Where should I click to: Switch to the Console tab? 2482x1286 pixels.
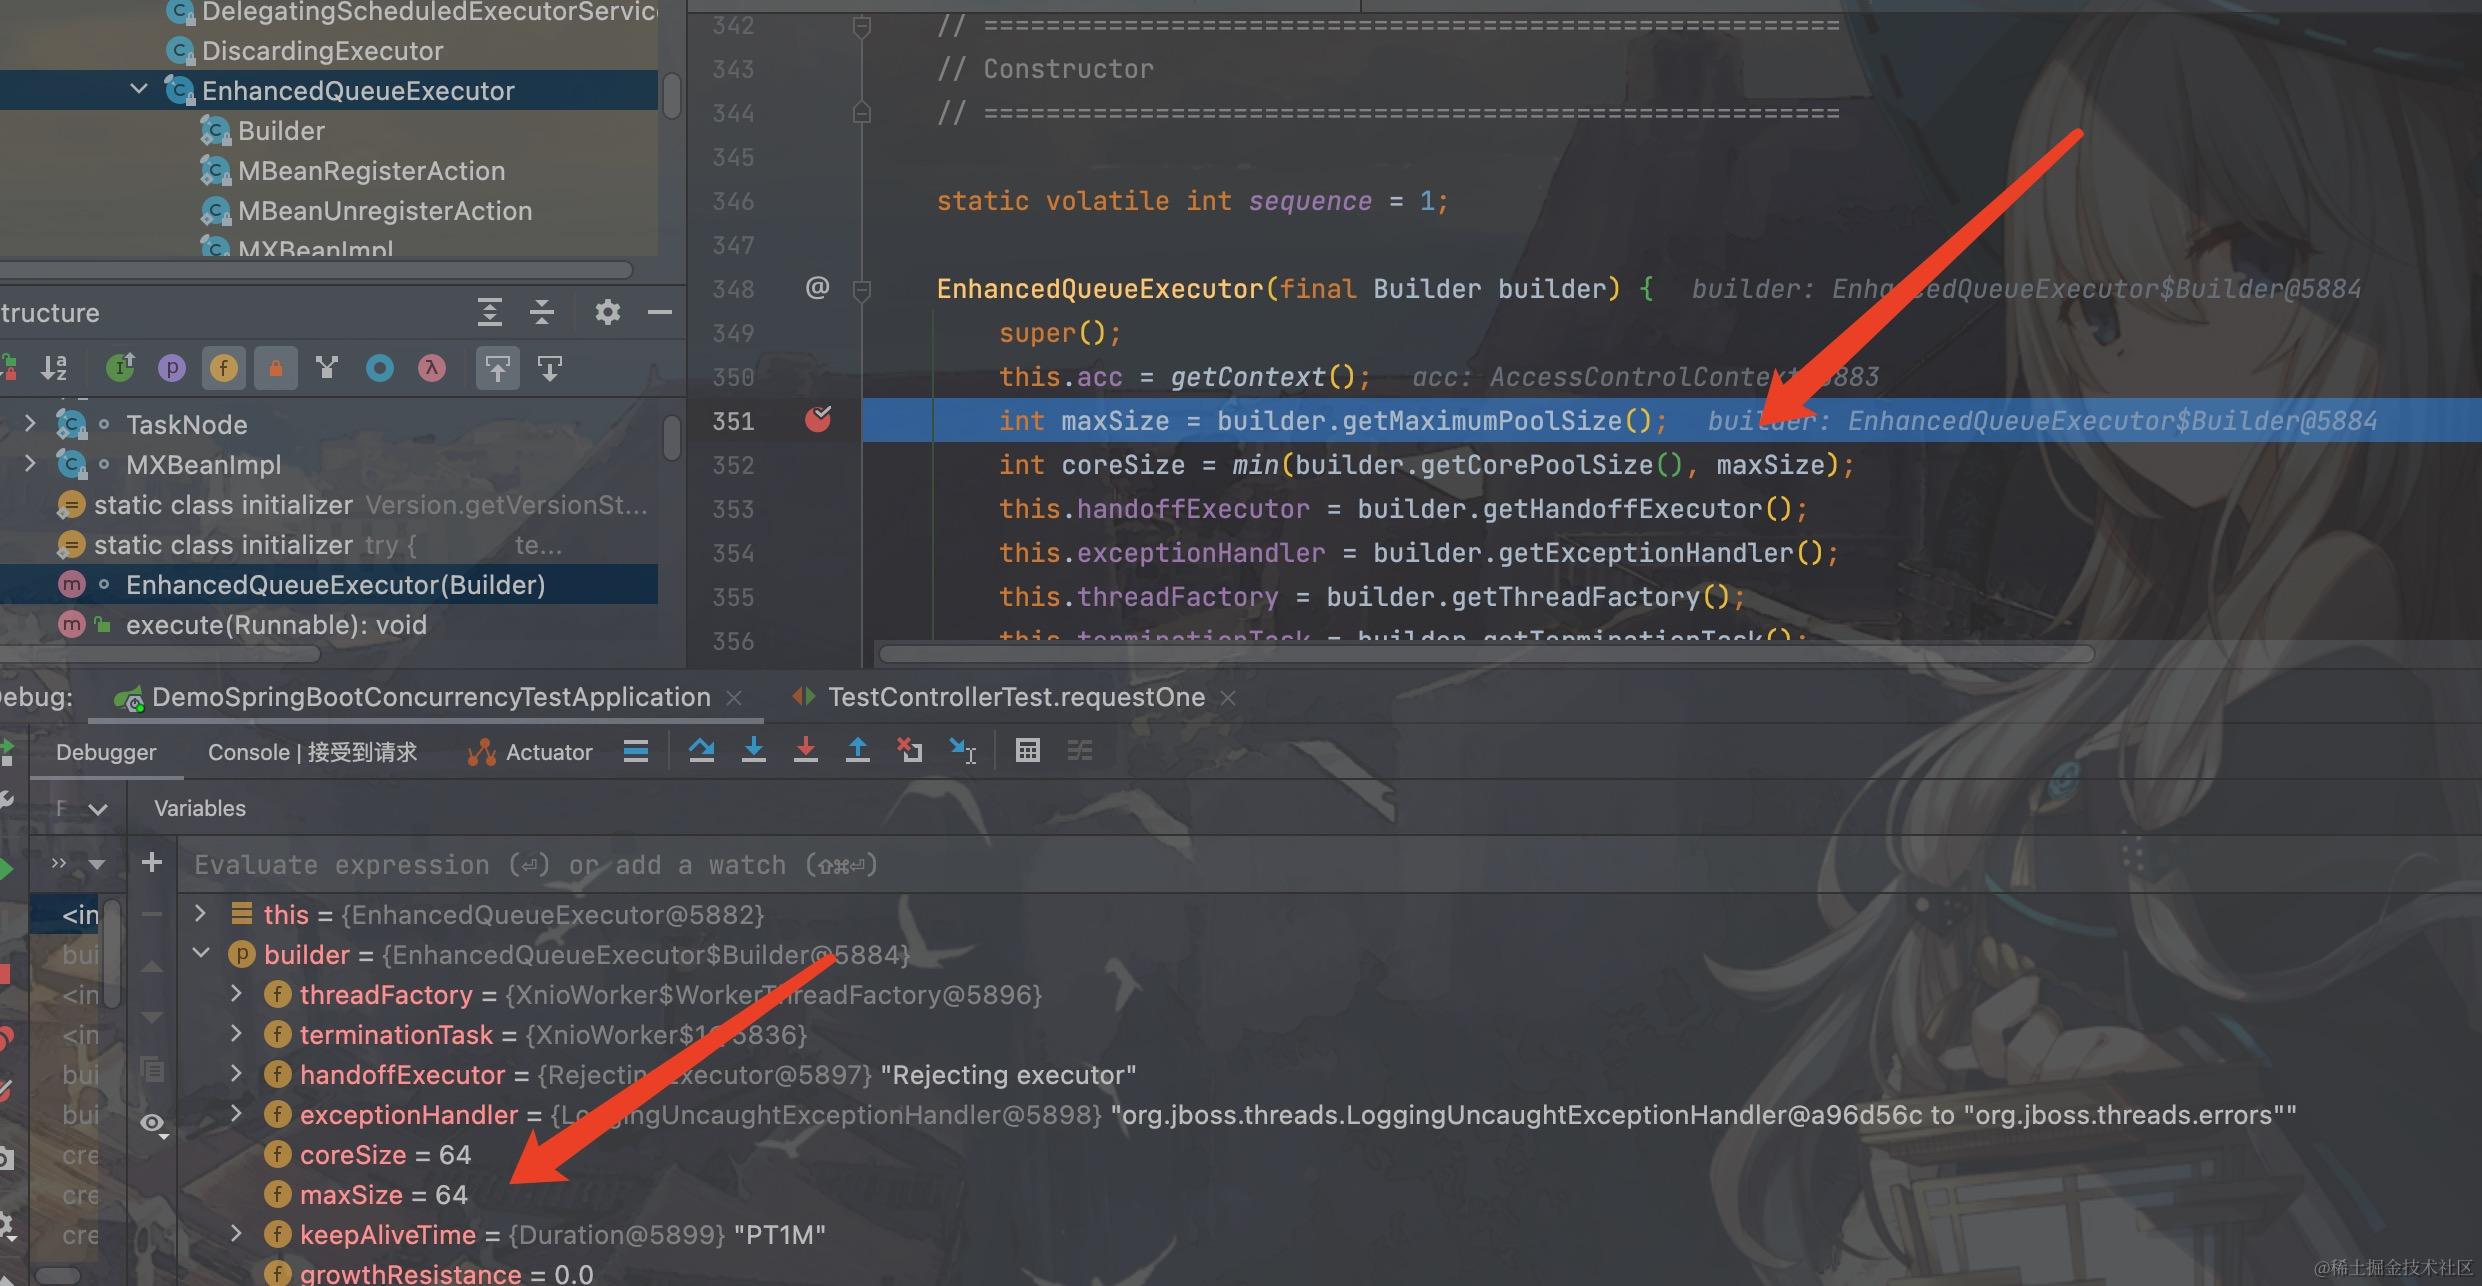[x=312, y=752]
